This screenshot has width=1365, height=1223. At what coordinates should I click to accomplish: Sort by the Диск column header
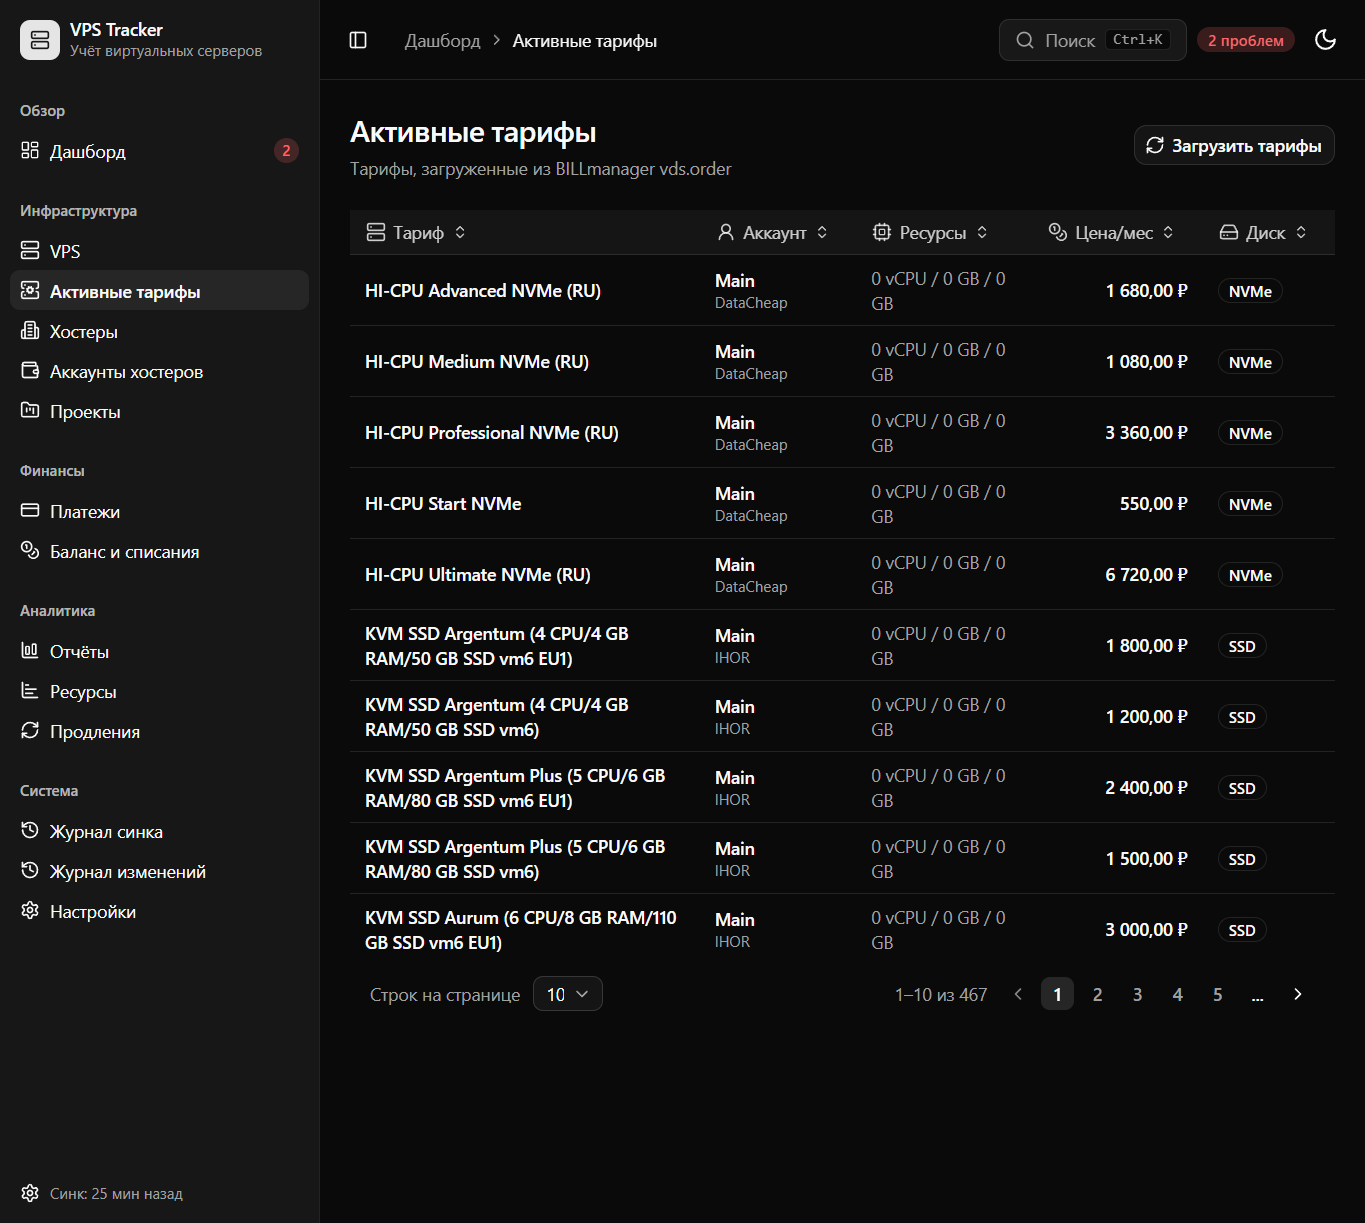click(1263, 232)
